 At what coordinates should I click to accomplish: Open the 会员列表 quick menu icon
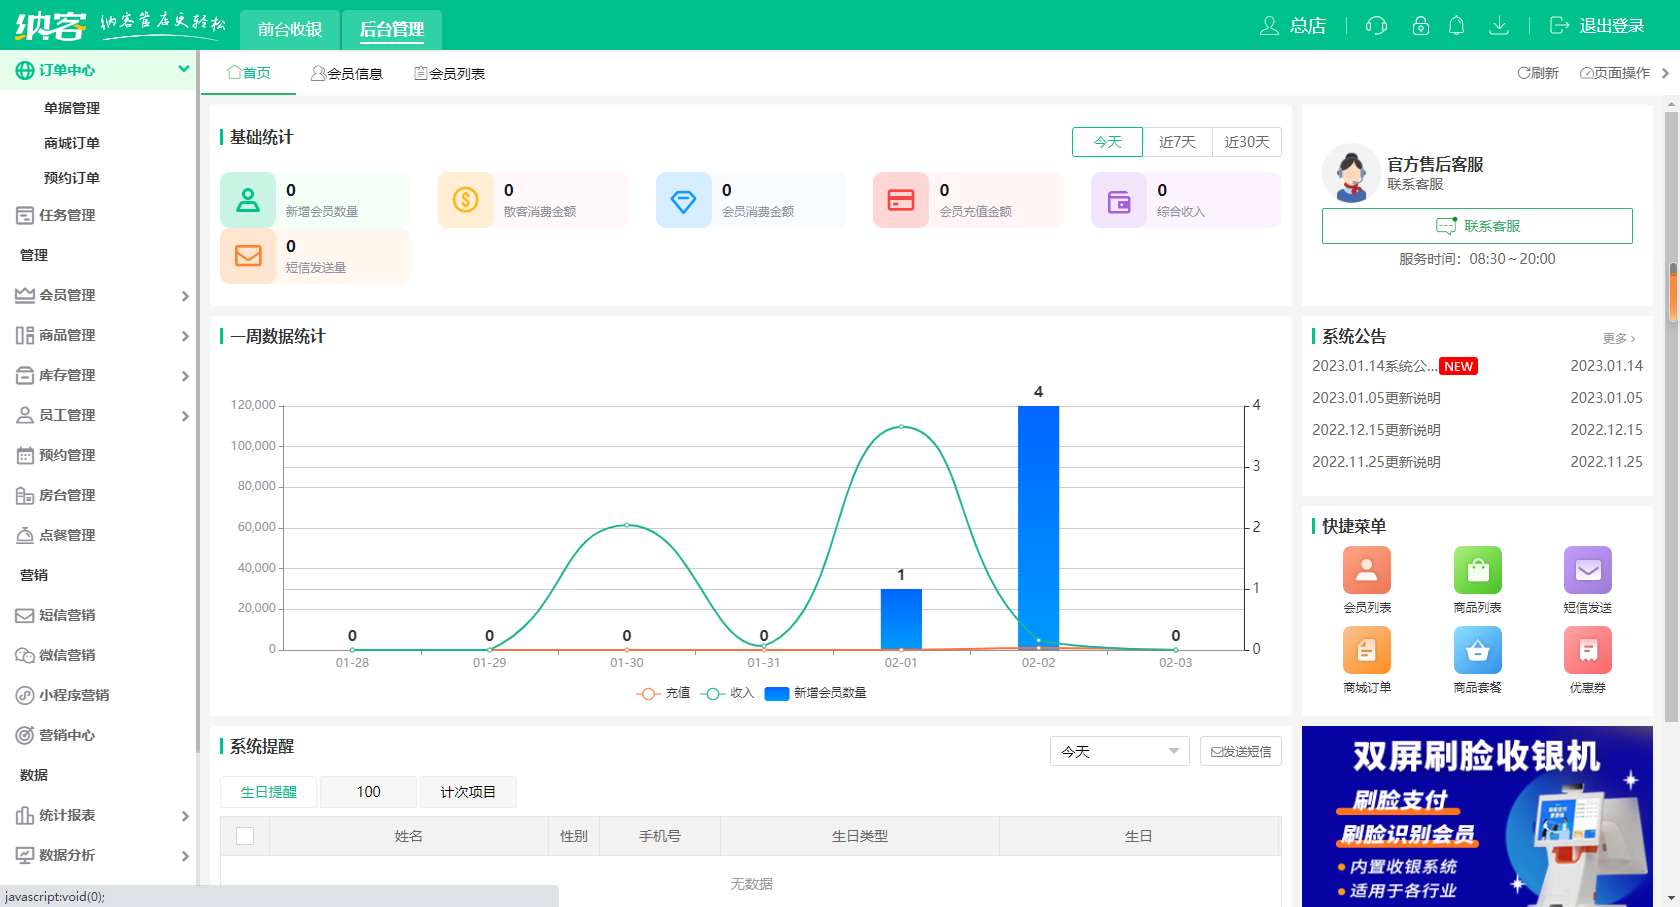point(1366,570)
